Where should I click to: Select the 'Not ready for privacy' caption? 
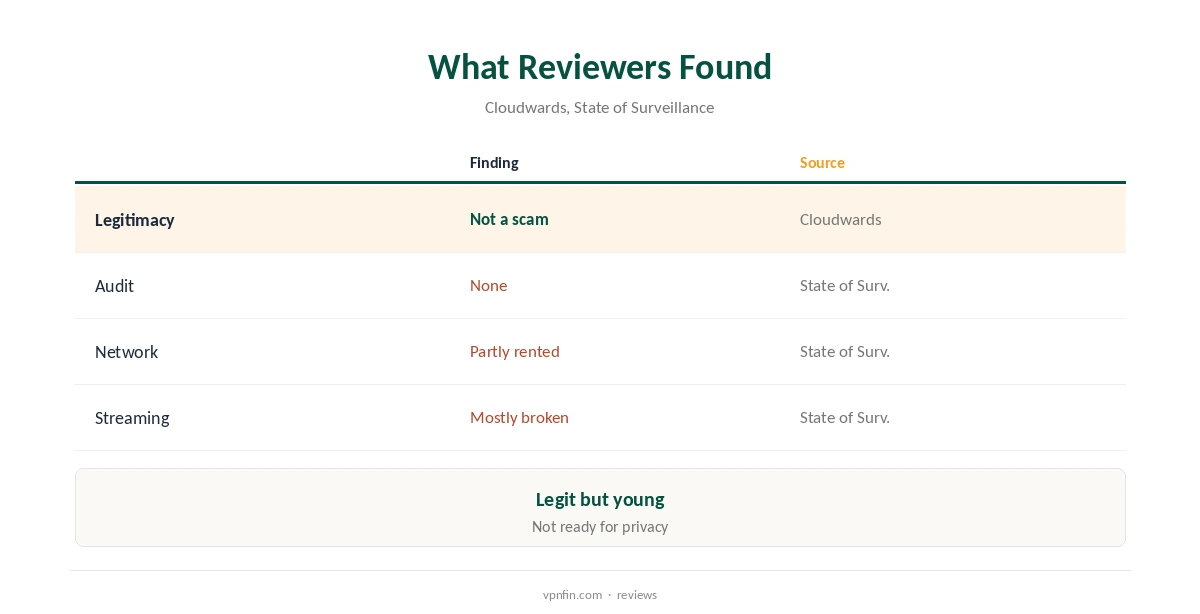click(x=600, y=526)
